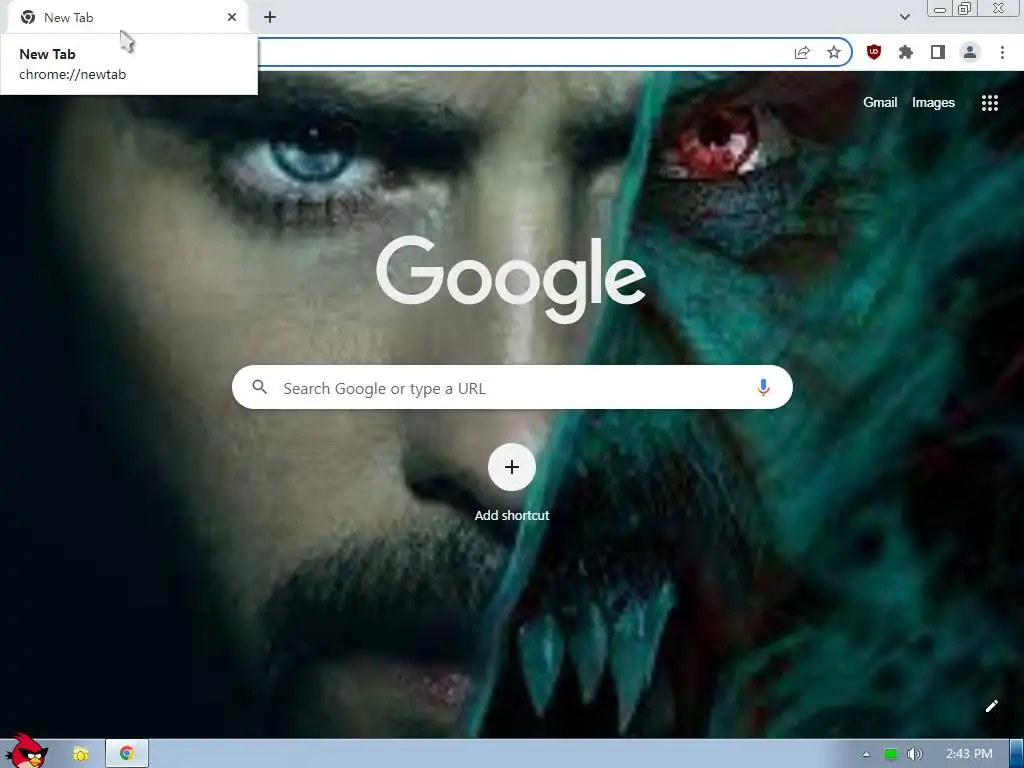The width and height of the screenshot is (1024, 768).
Task: Open the tab search chevron
Action: tap(904, 17)
